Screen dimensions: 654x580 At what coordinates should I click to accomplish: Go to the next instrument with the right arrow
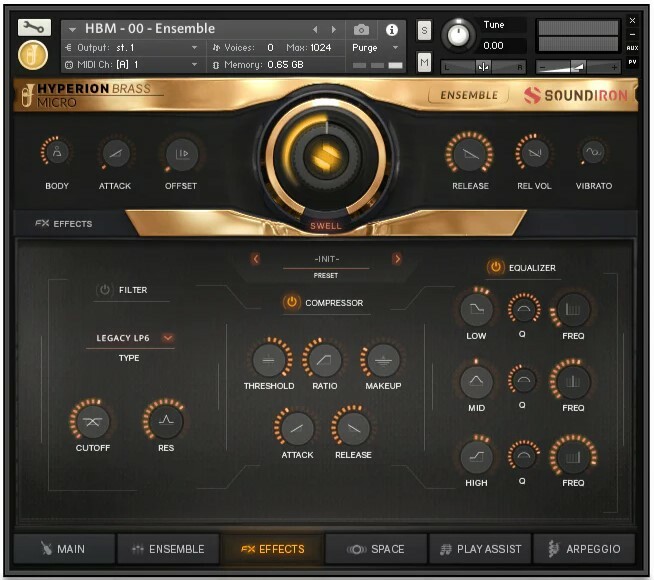(x=334, y=30)
